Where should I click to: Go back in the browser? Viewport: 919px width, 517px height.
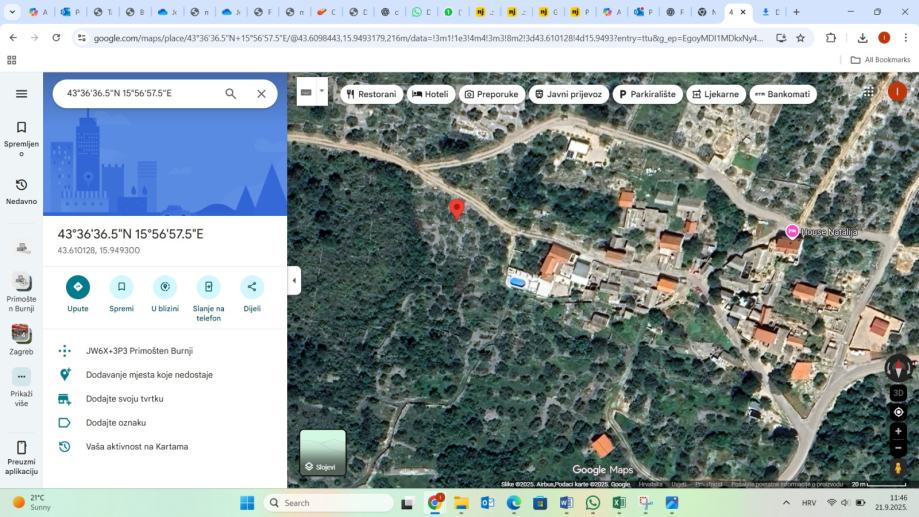tap(13, 38)
